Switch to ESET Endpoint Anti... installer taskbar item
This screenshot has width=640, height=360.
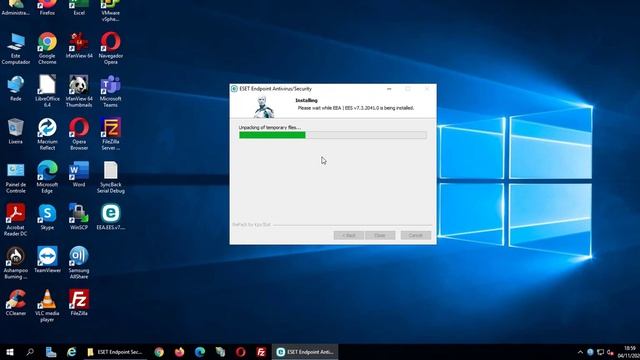305,352
